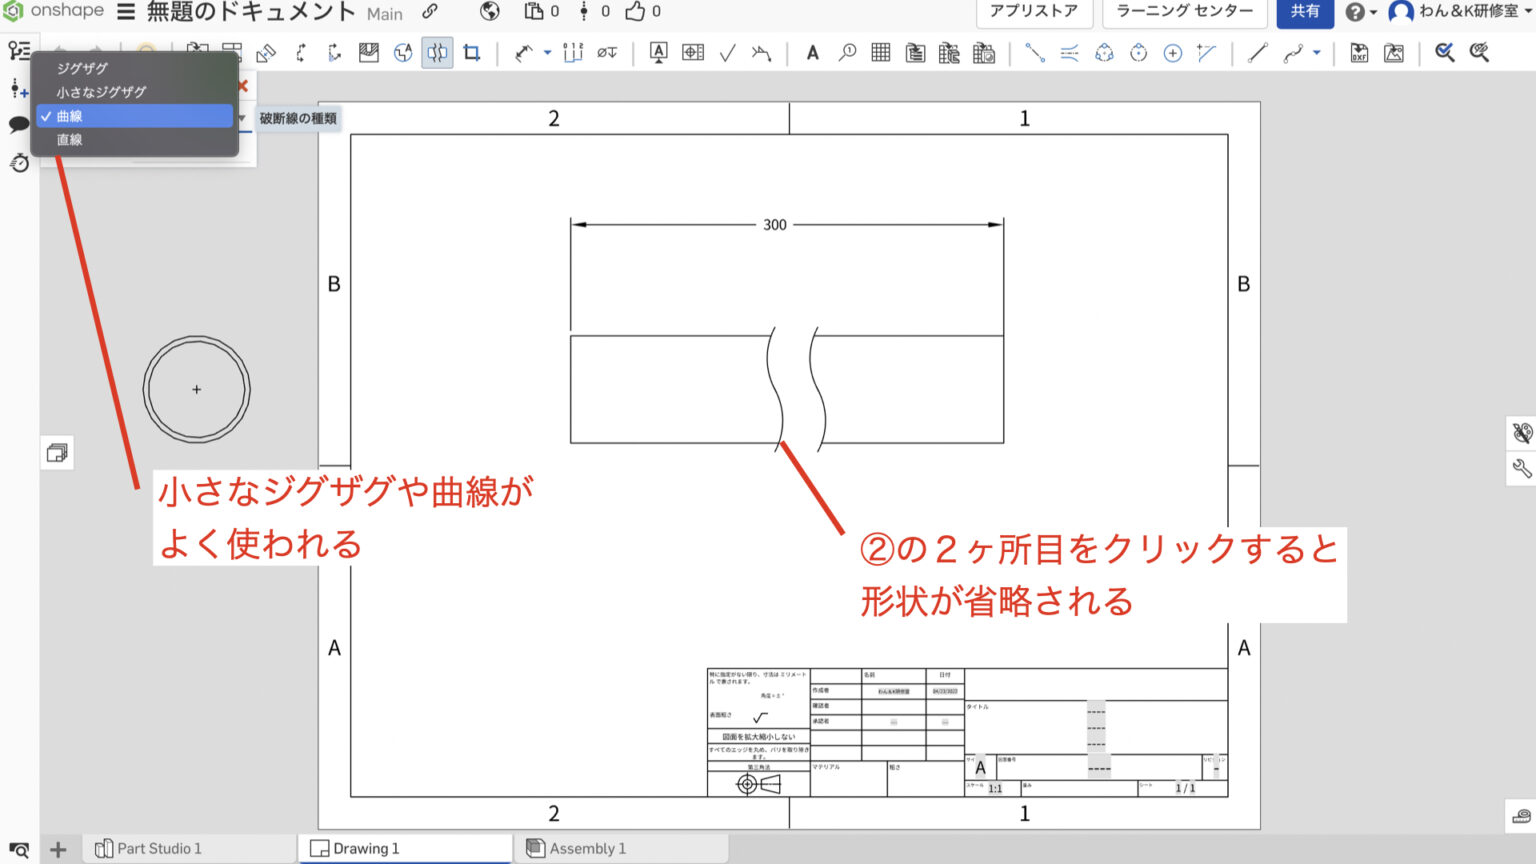Add view with the plus-dots sidebar icon
The height and width of the screenshot is (864, 1536).
tap(19, 89)
